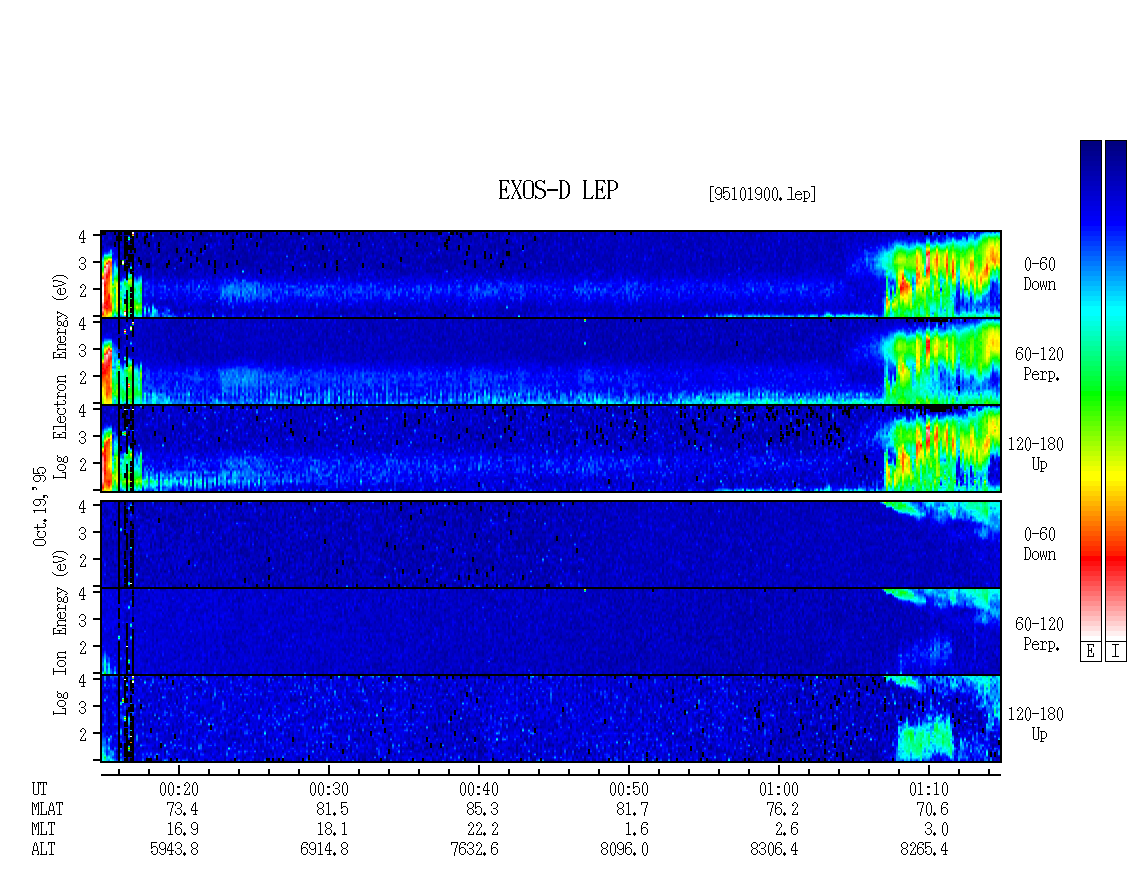Select the 00:40 UT tick label
Image resolution: width=1130 pixels, height=875 pixels.
tap(479, 789)
